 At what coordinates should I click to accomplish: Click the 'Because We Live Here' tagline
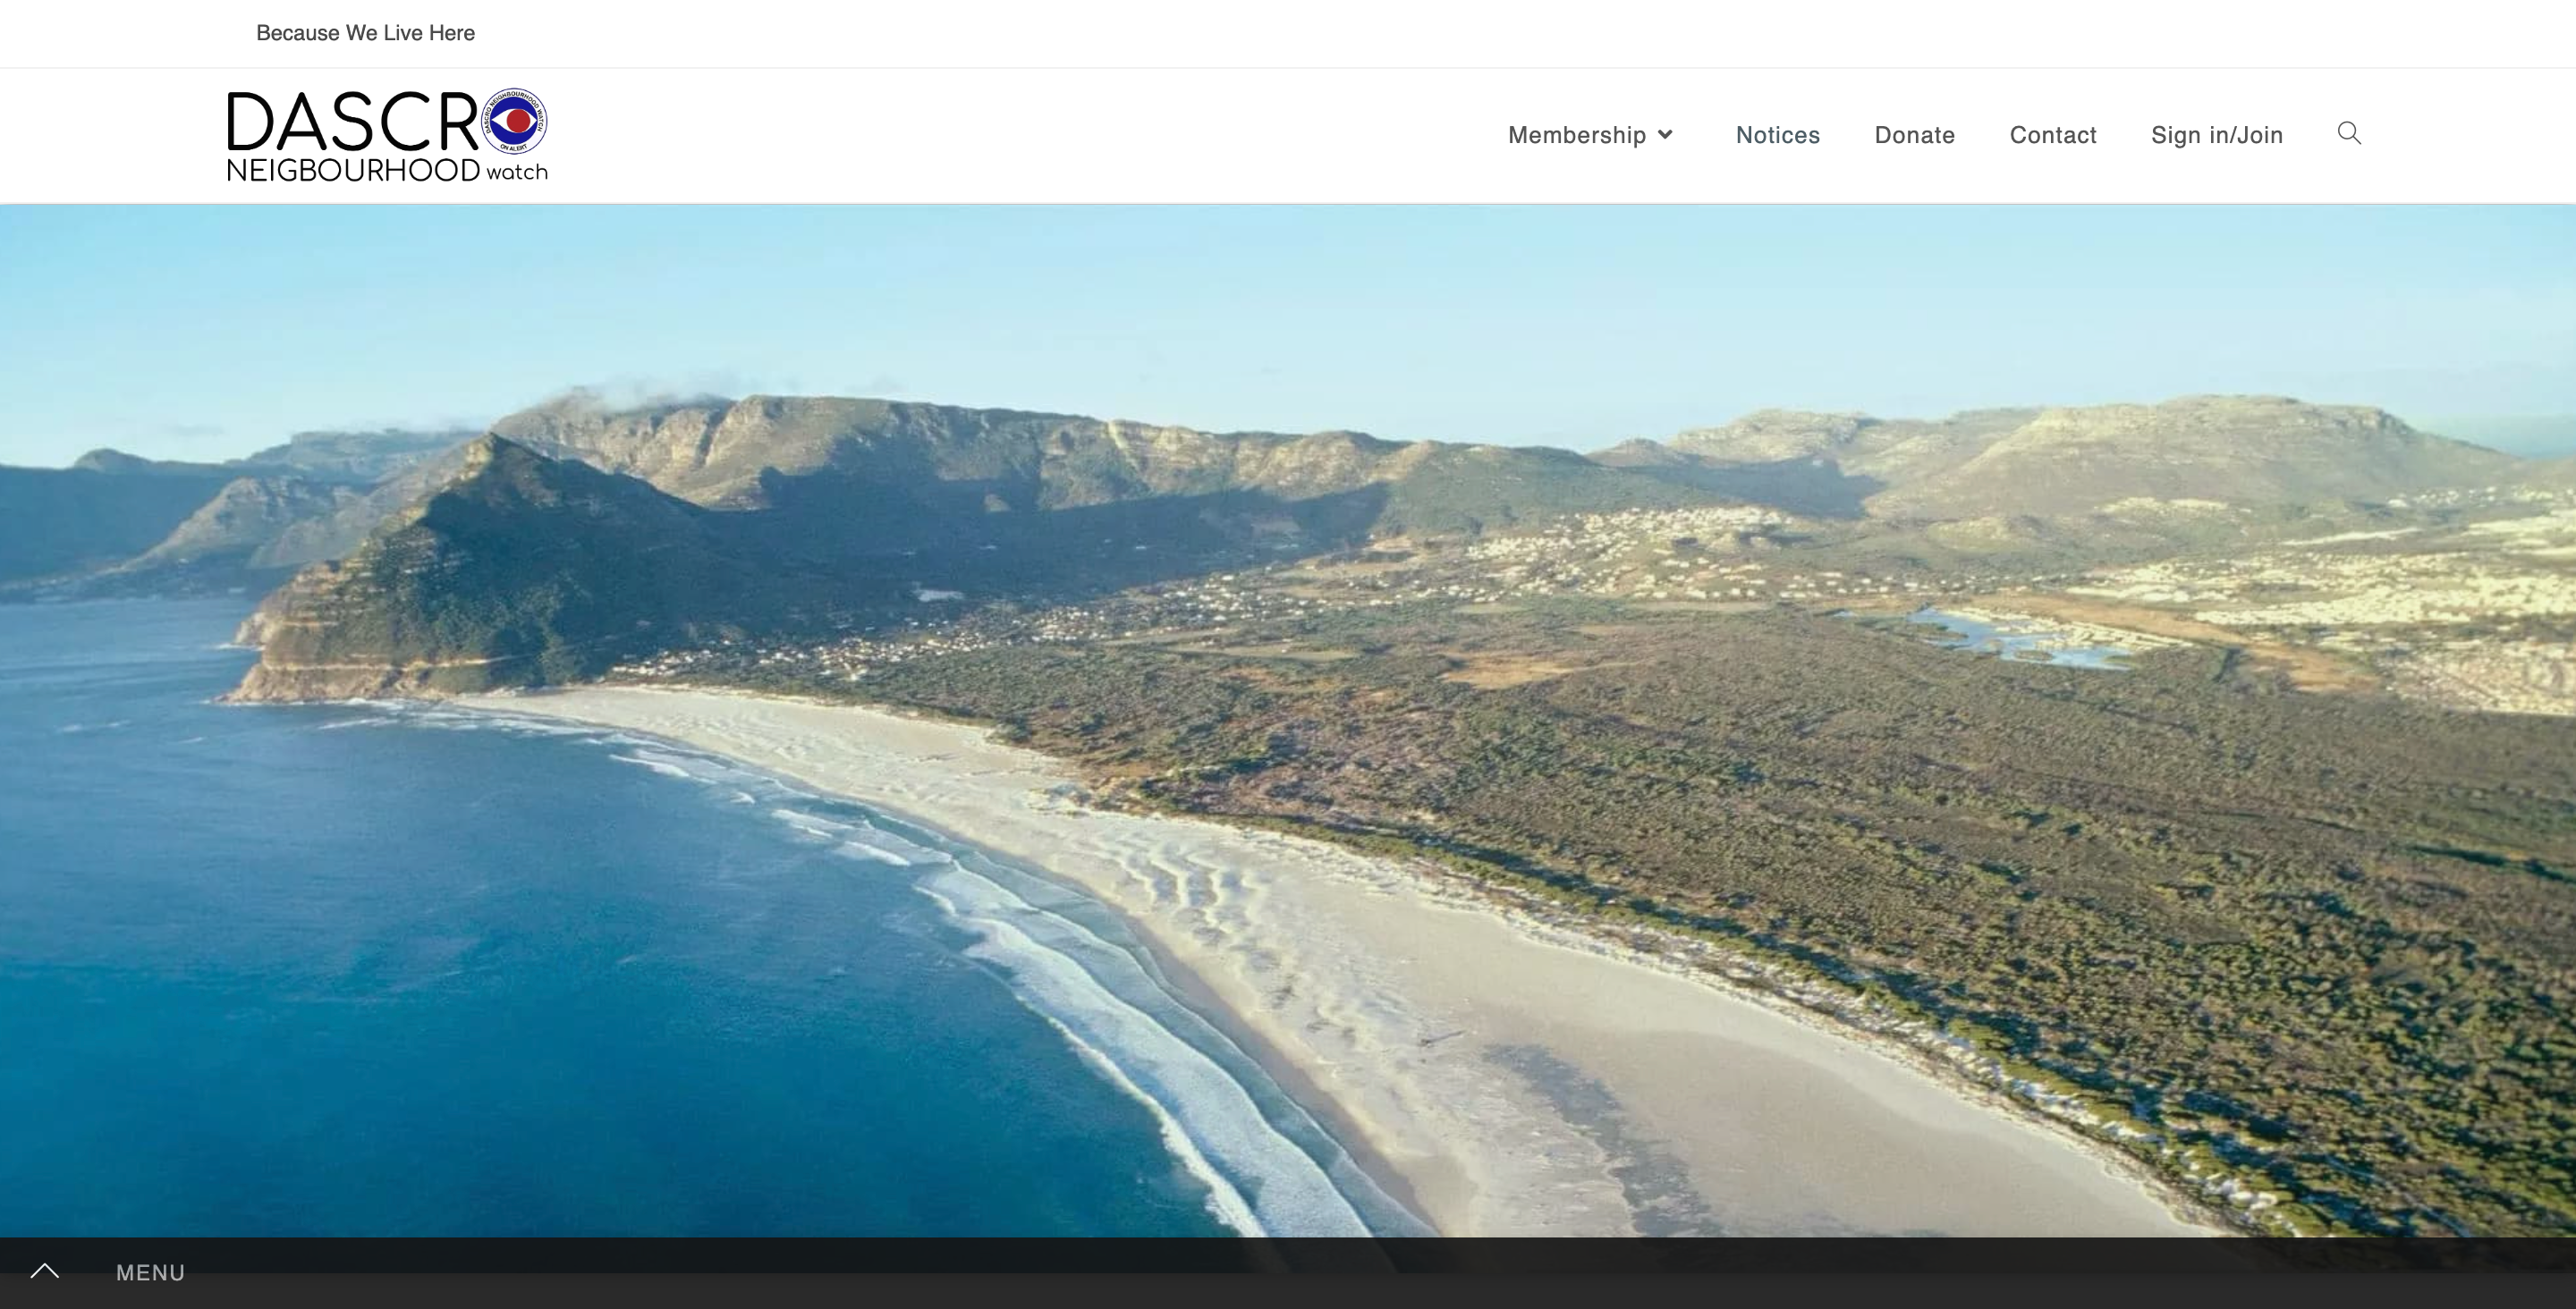click(x=365, y=33)
